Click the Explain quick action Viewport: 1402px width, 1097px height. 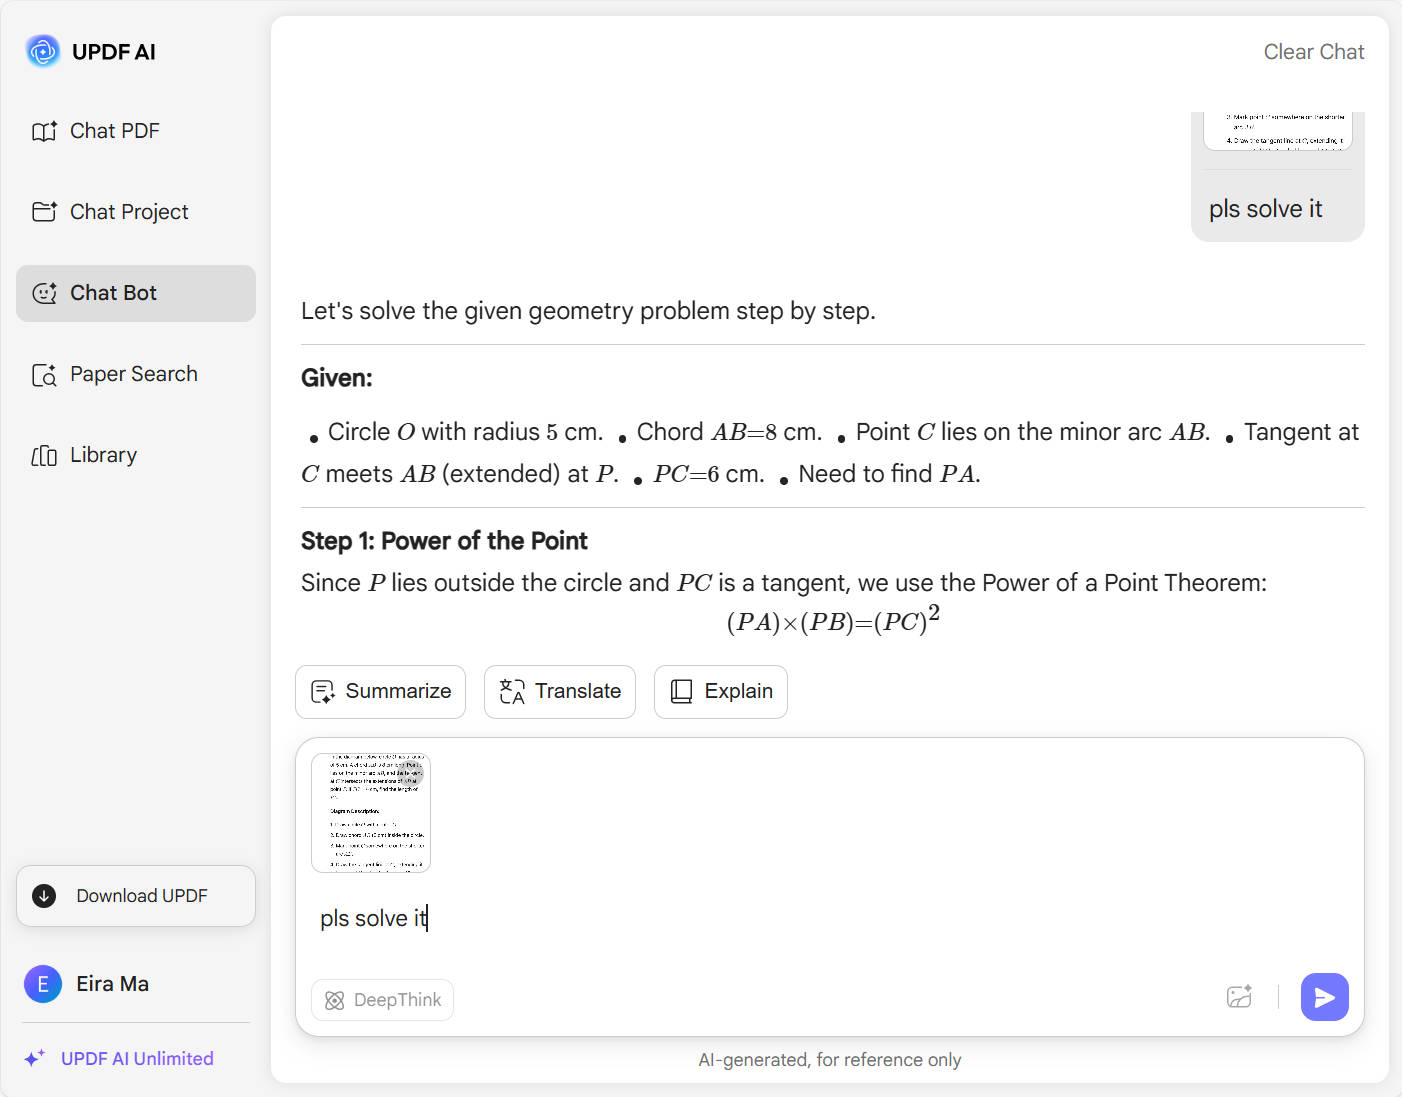point(721,692)
